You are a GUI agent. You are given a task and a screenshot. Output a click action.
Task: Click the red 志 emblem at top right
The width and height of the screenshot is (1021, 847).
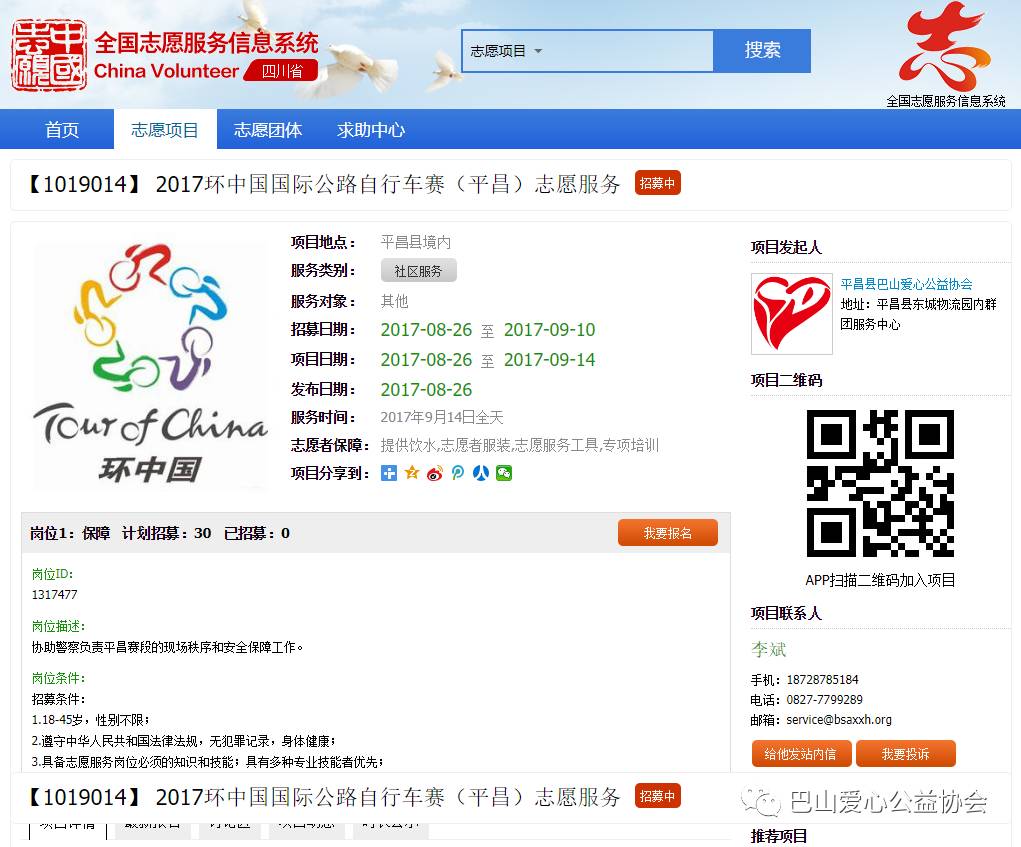click(x=944, y=47)
